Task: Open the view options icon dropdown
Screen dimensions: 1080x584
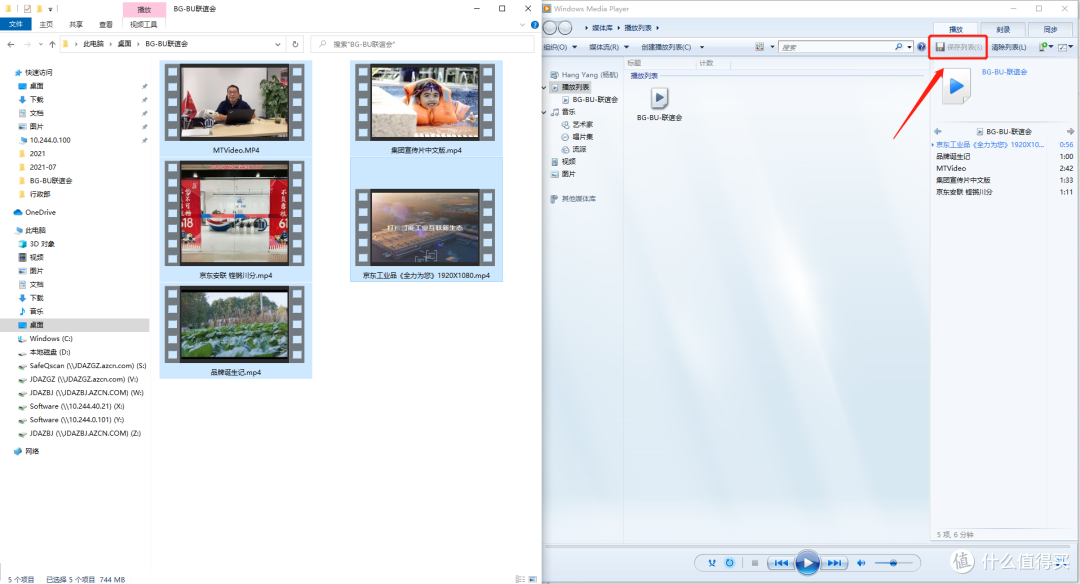Action: click(763, 47)
